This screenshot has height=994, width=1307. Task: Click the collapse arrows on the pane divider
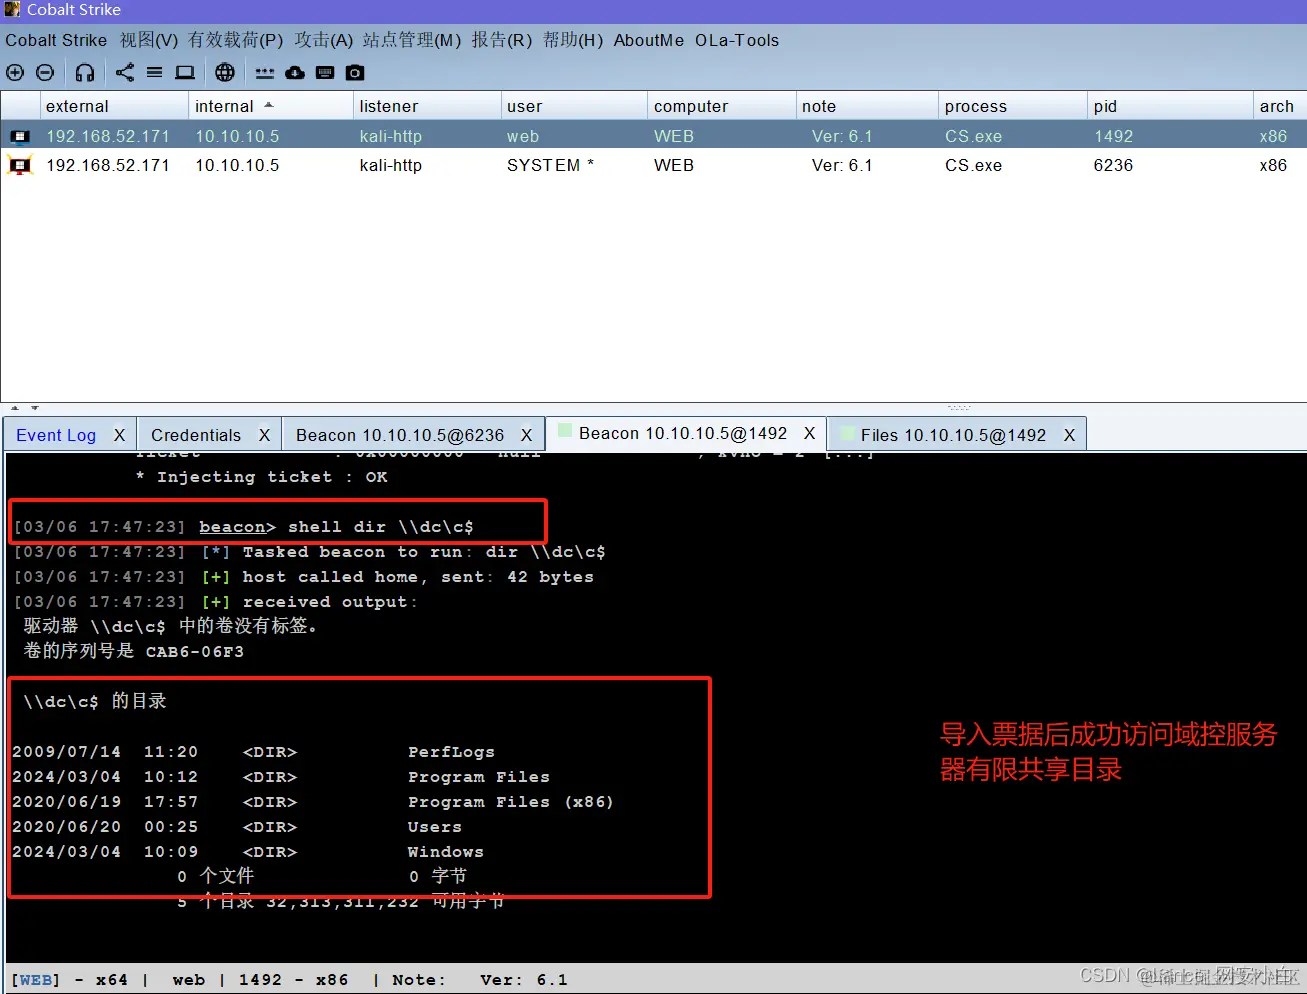[x=24, y=408]
